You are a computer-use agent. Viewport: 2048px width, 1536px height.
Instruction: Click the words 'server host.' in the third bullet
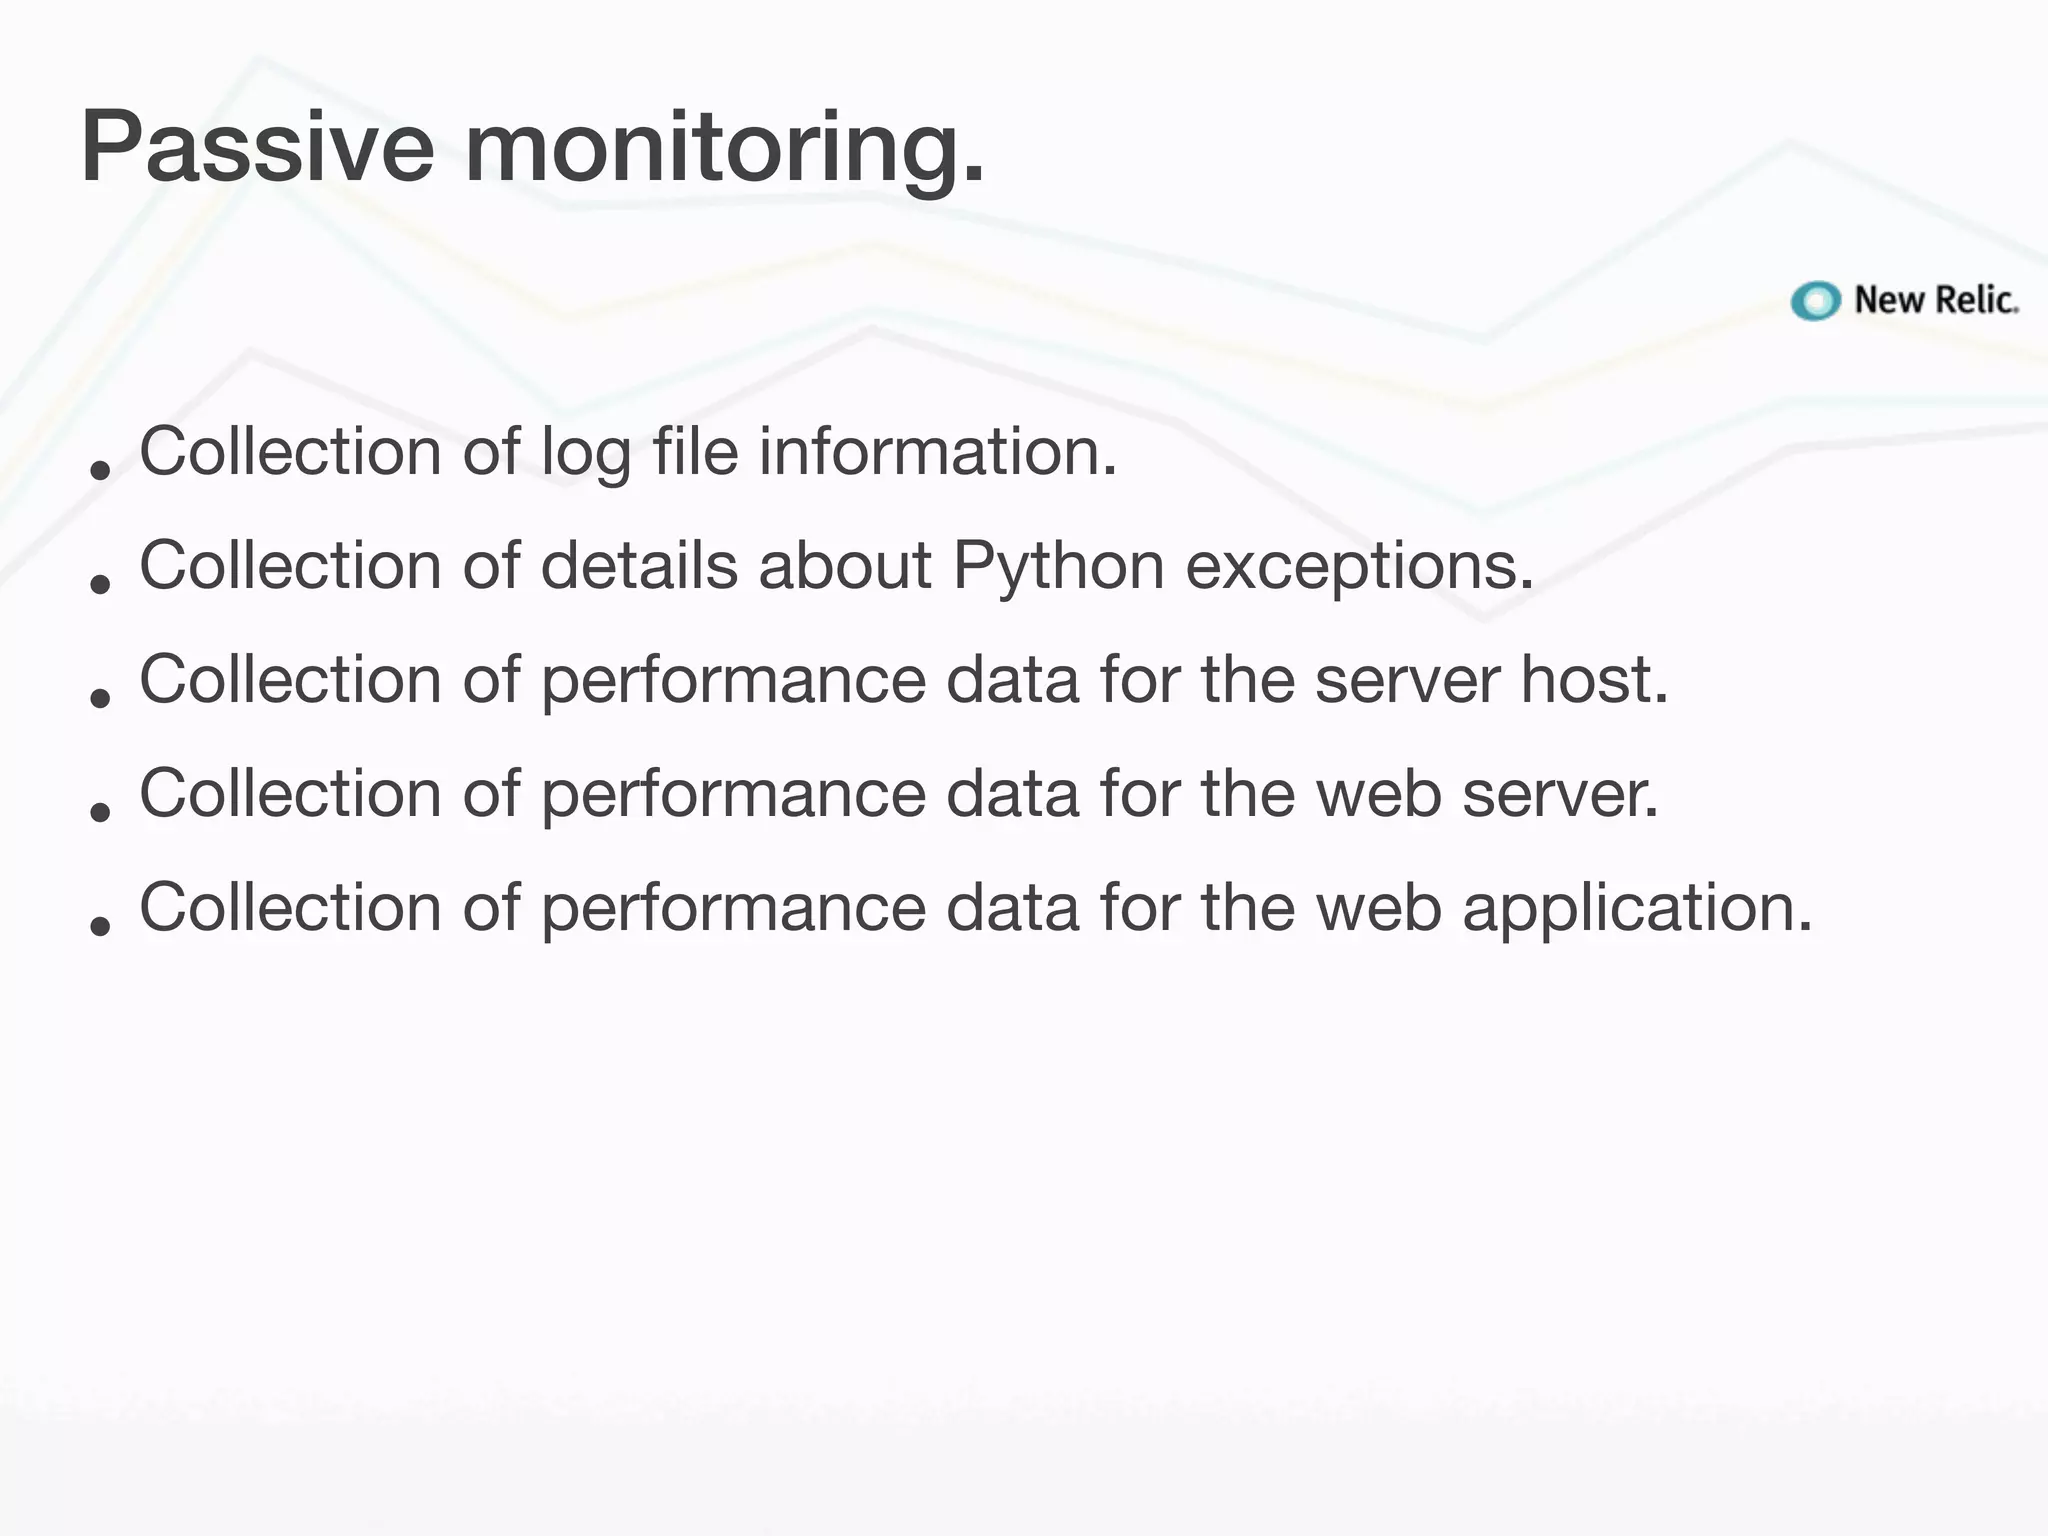point(1491,680)
